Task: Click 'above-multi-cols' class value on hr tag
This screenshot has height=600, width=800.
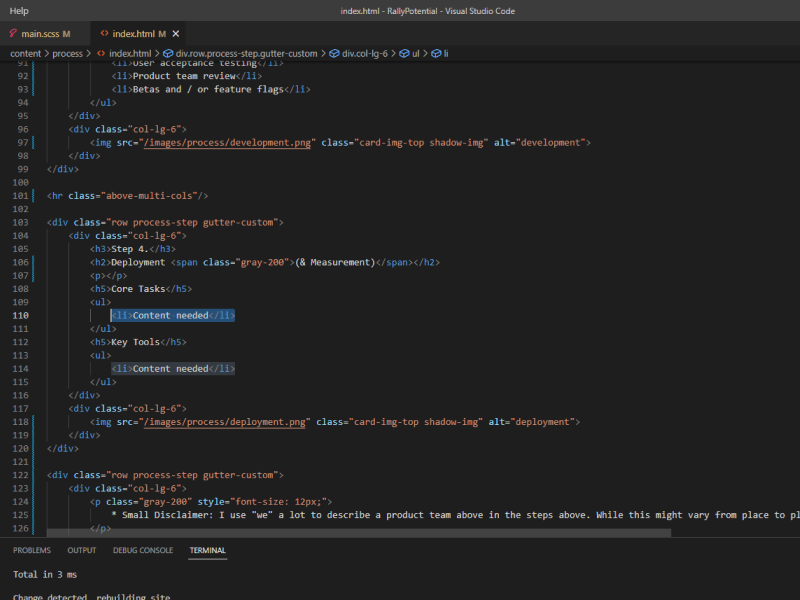Action: [149, 195]
